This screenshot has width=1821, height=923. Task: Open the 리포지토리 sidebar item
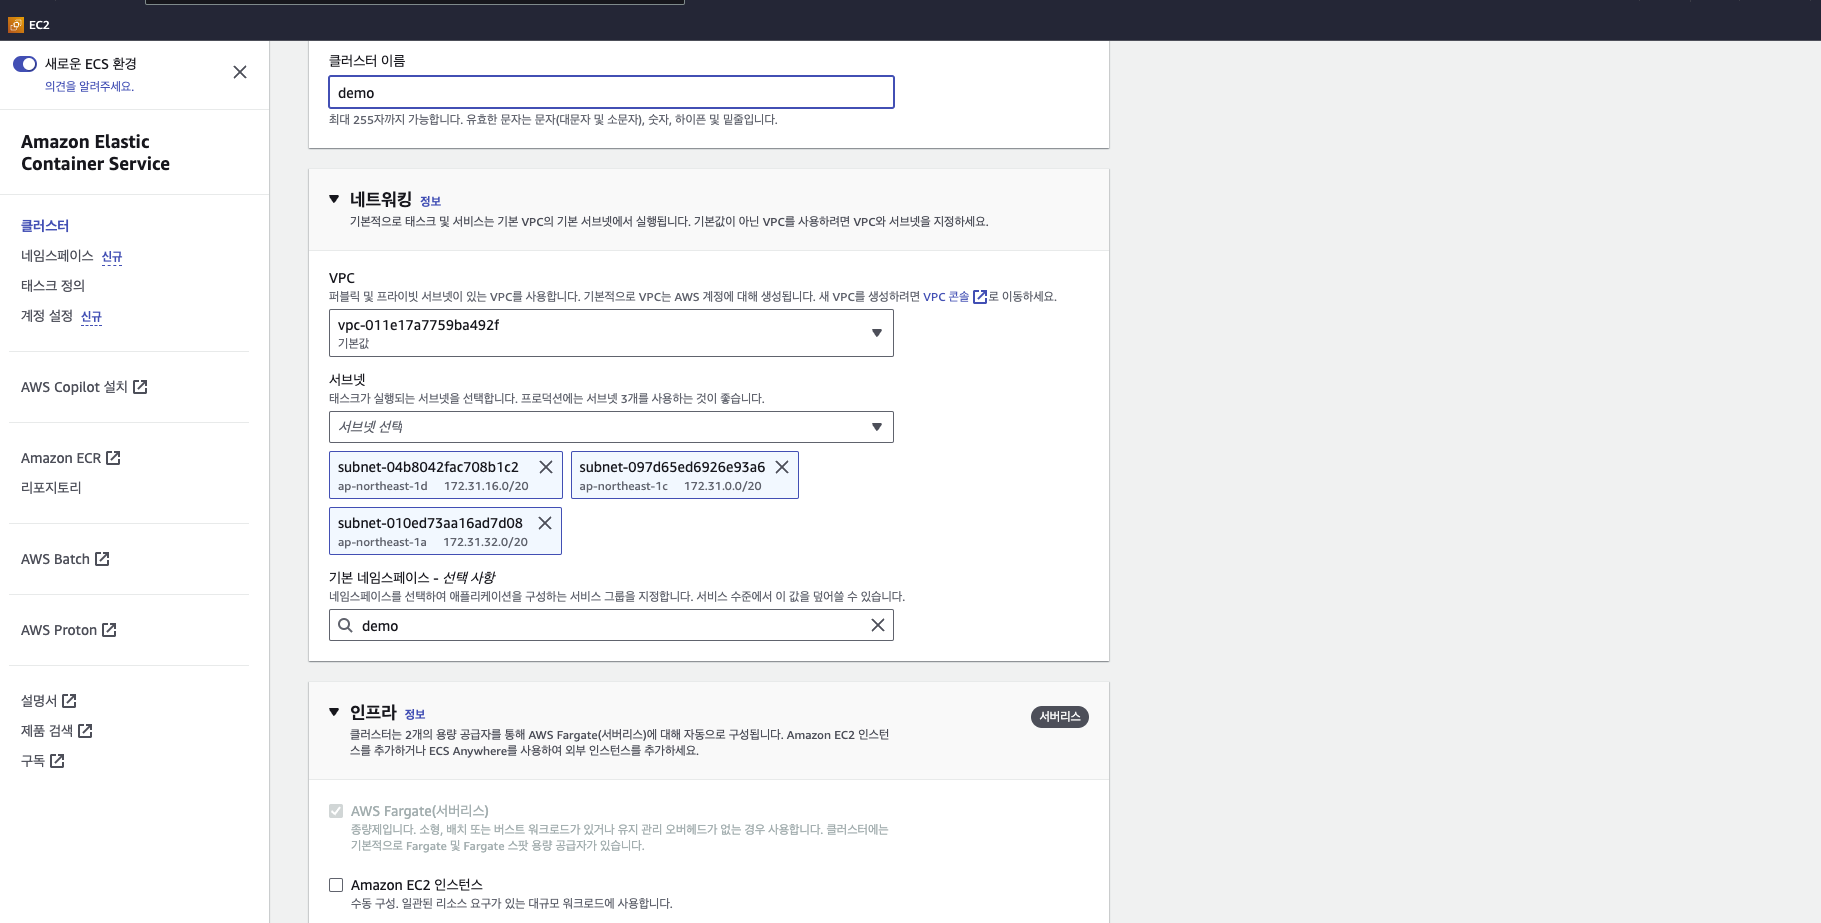51,488
